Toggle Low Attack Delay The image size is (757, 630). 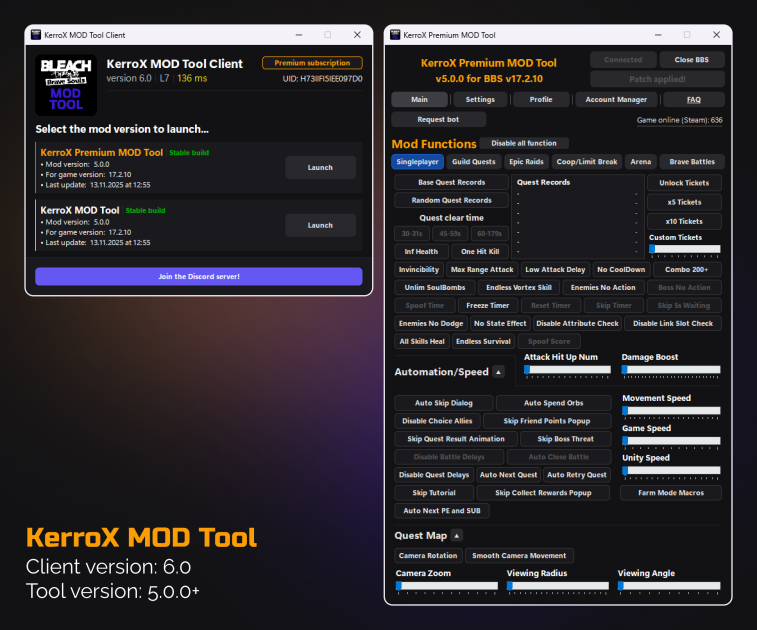pyautogui.click(x=555, y=269)
